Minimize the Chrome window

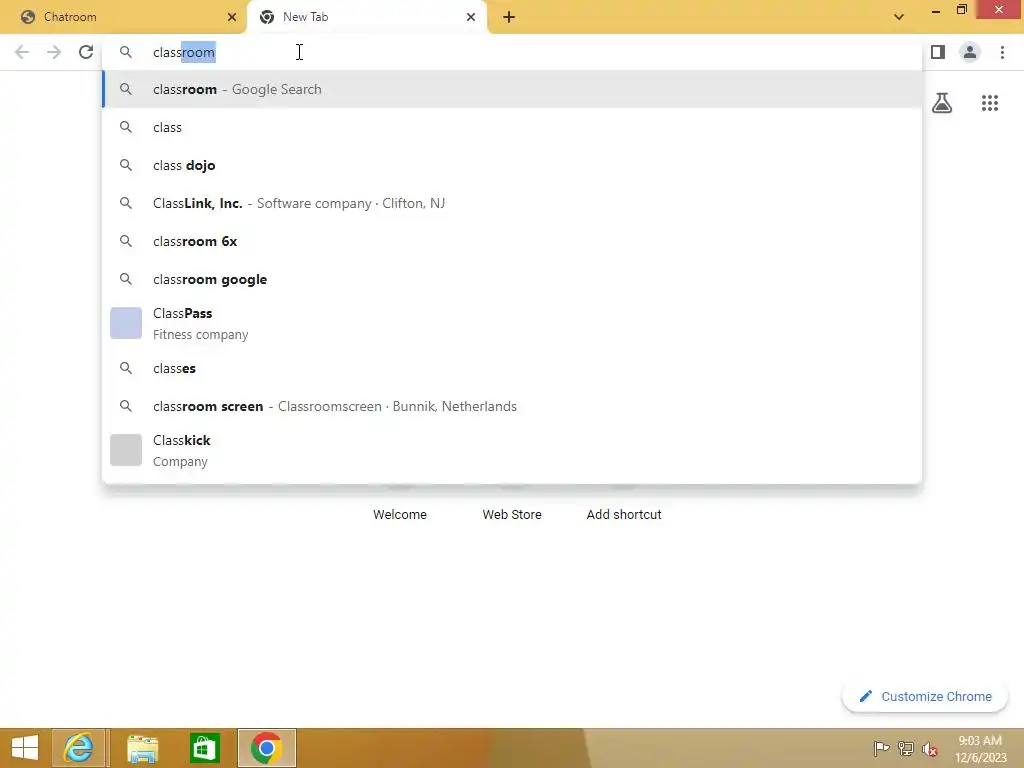[936, 10]
